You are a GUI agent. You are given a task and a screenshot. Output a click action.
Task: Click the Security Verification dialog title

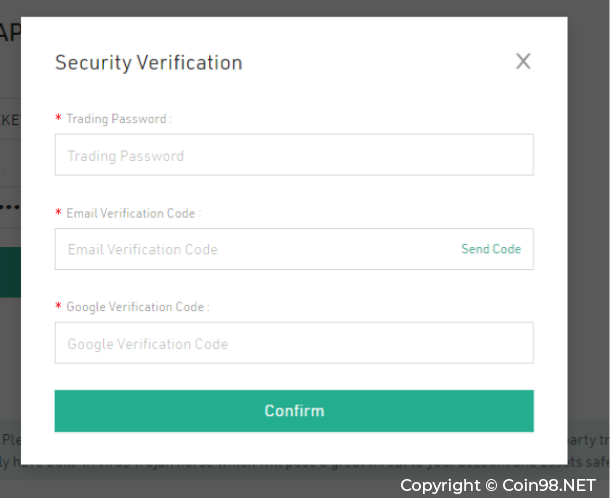coord(149,63)
